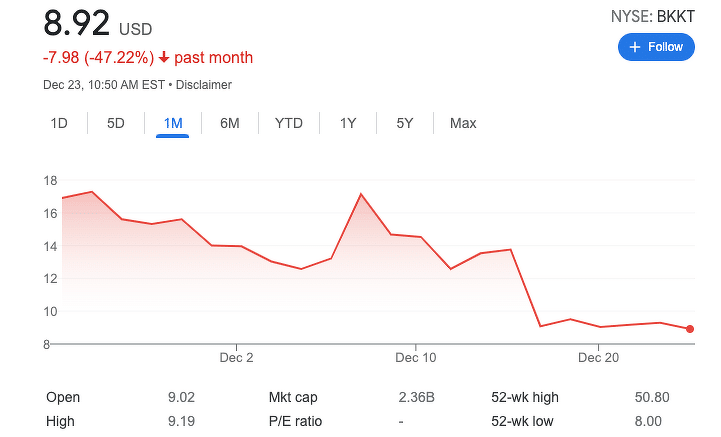Switch to the 1D time range tab
The image size is (721, 437).
click(x=59, y=123)
